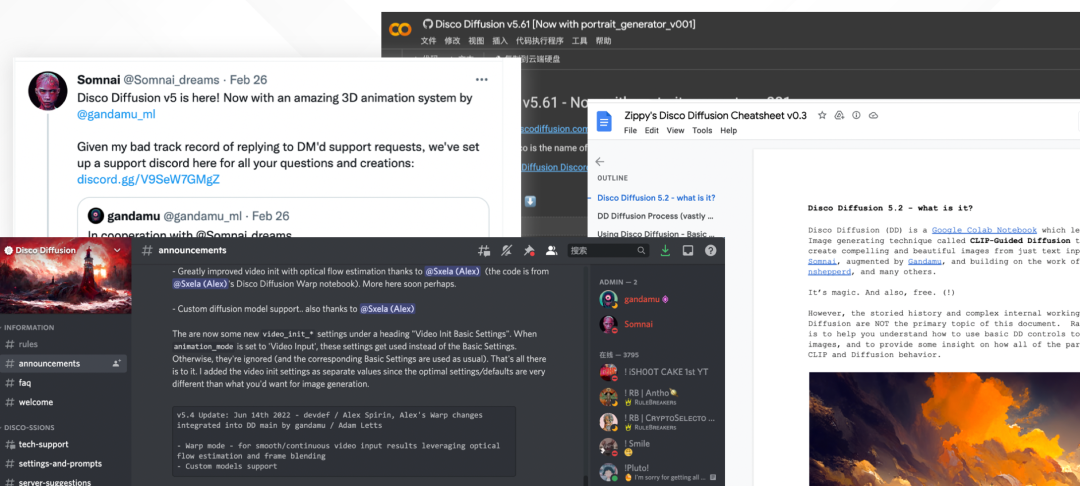Open the 帮助 menu in Colab
1080x486 pixels.
pyautogui.click(x=603, y=41)
